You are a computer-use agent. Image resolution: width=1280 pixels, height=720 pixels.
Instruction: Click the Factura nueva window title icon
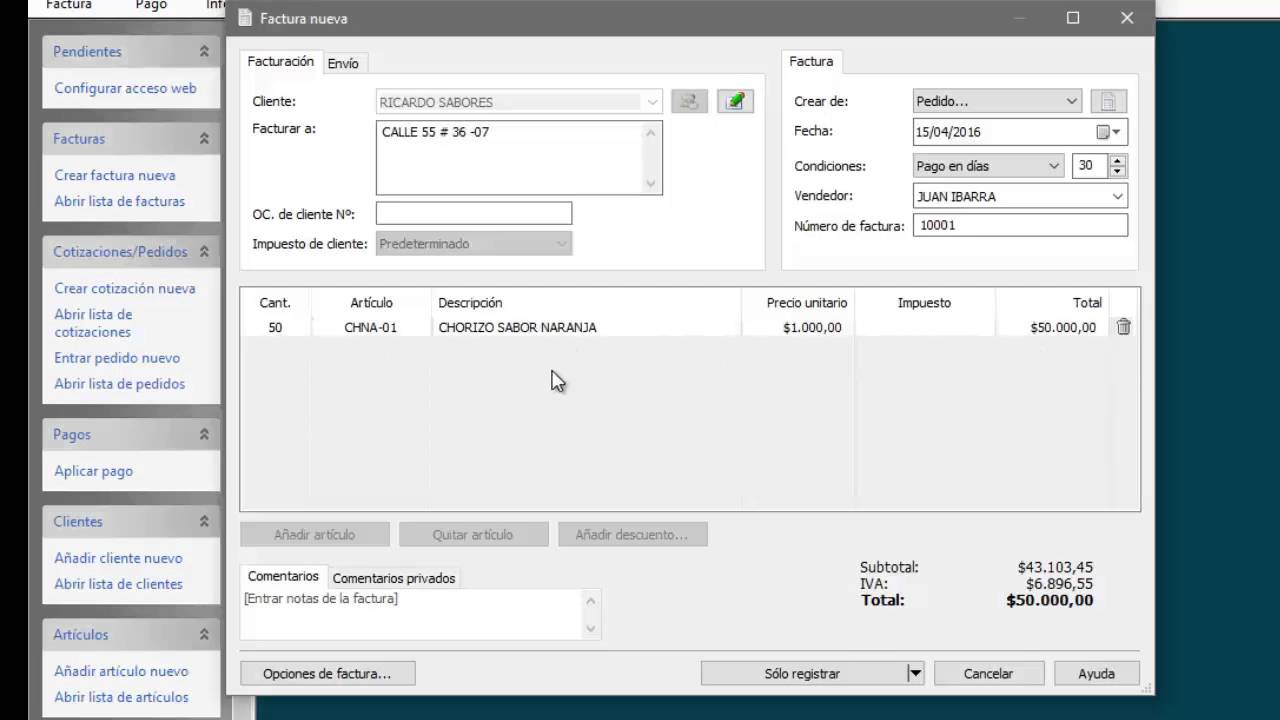click(245, 18)
